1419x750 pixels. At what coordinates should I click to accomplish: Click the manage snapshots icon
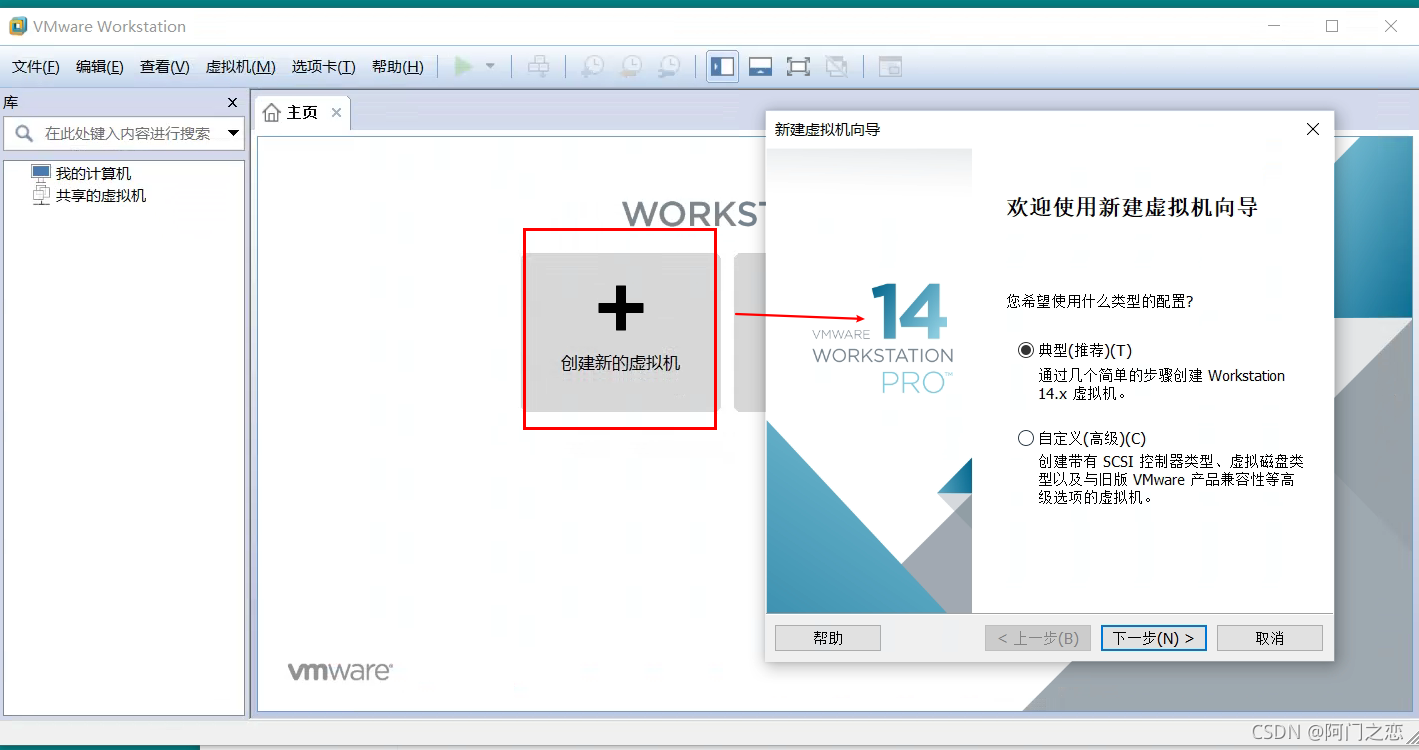pyautogui.click(x=668, y=67)
